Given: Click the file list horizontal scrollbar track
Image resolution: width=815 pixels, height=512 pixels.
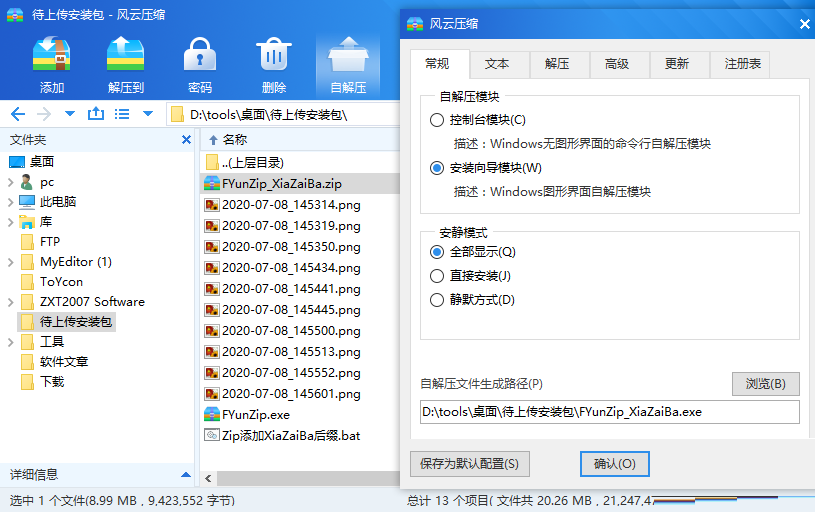Looking at the screenshot, I should [x=308, y=478].
